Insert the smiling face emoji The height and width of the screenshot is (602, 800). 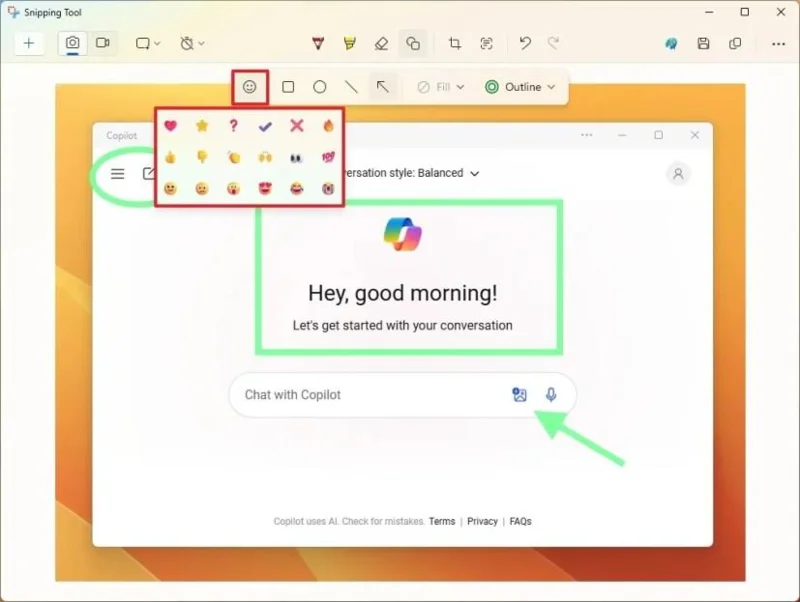(x=170, y=189)
